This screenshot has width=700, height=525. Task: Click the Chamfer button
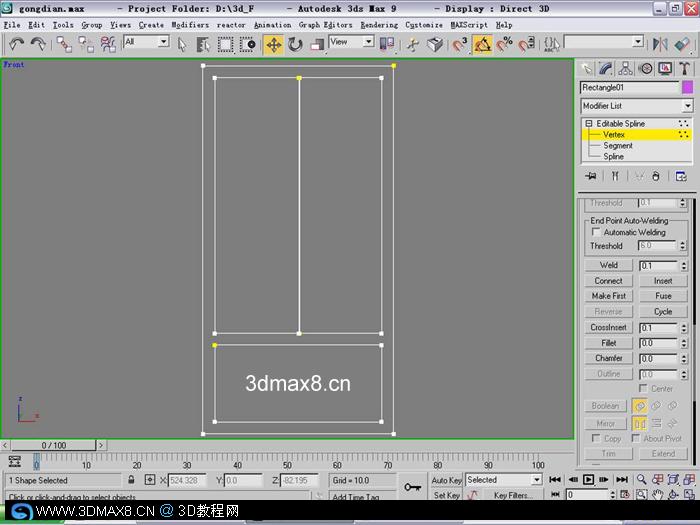point(608,358)
